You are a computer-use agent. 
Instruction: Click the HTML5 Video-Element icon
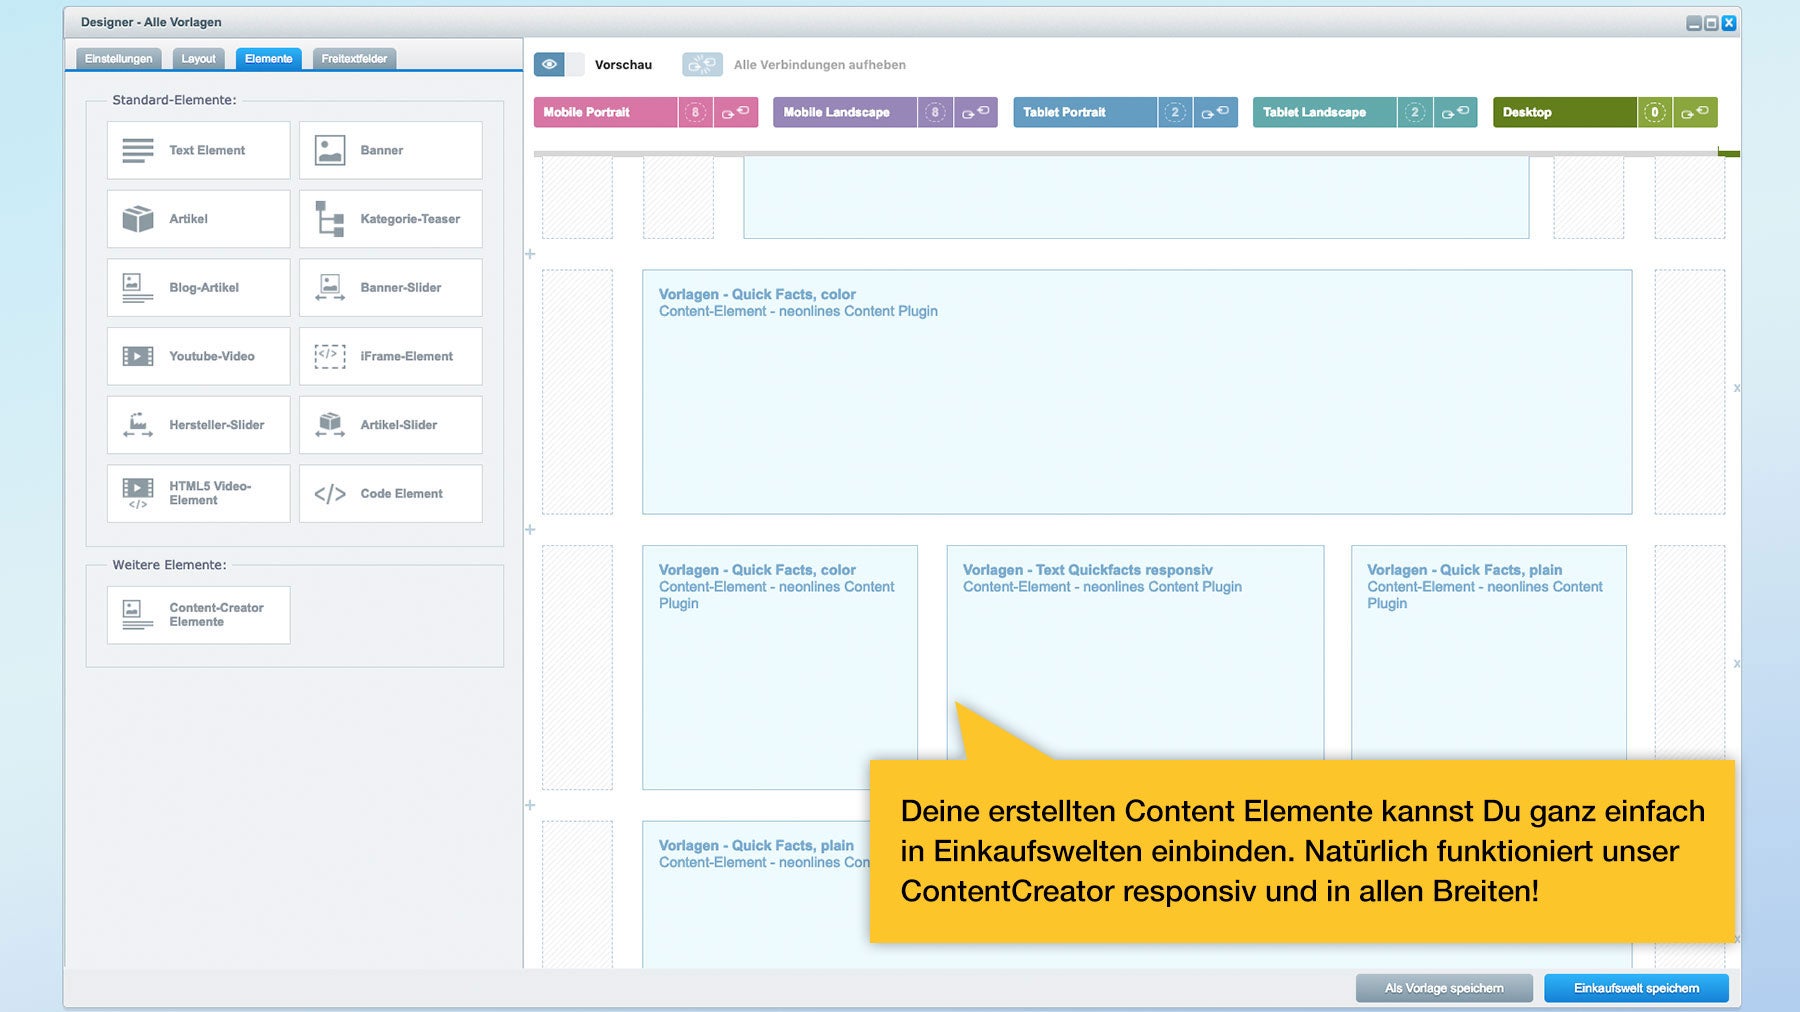pos(138,493)
